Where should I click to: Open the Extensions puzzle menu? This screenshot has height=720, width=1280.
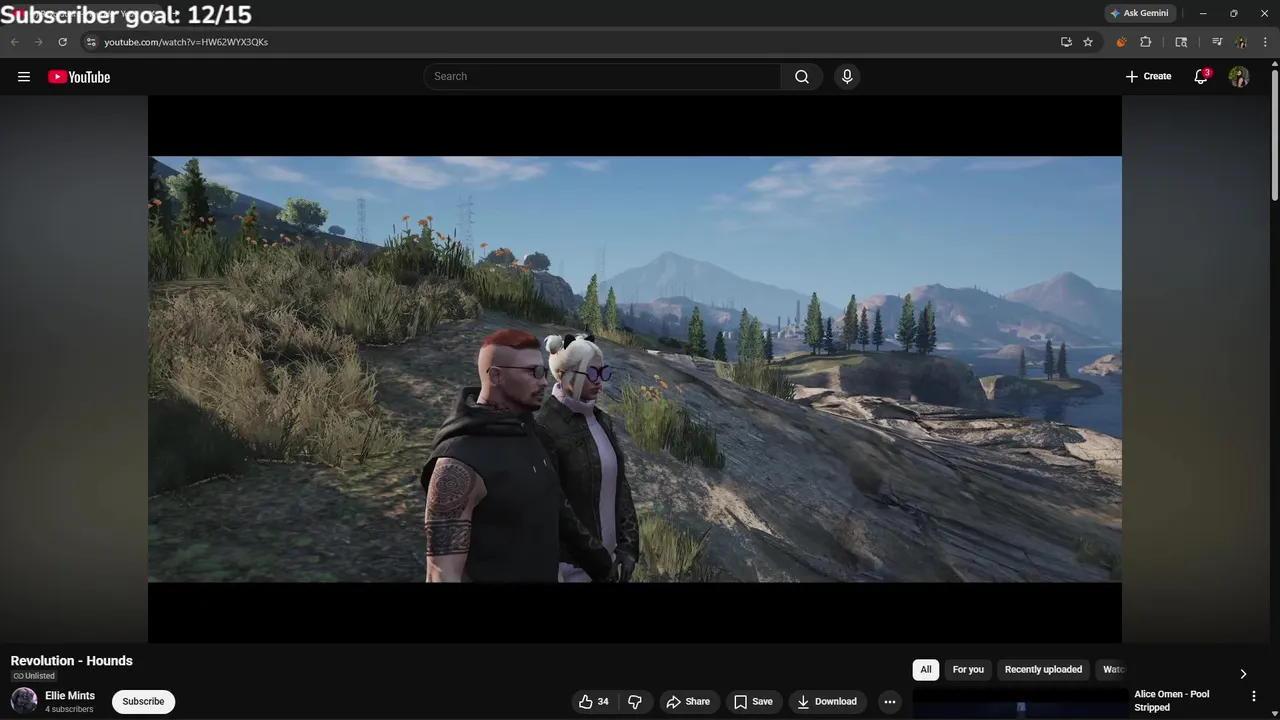point(1146,42)
